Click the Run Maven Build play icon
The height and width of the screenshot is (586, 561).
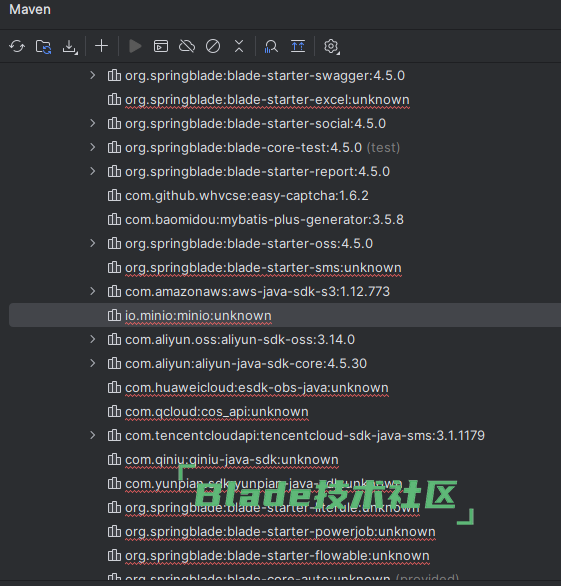pyautogui.click(x=135, y=46)
